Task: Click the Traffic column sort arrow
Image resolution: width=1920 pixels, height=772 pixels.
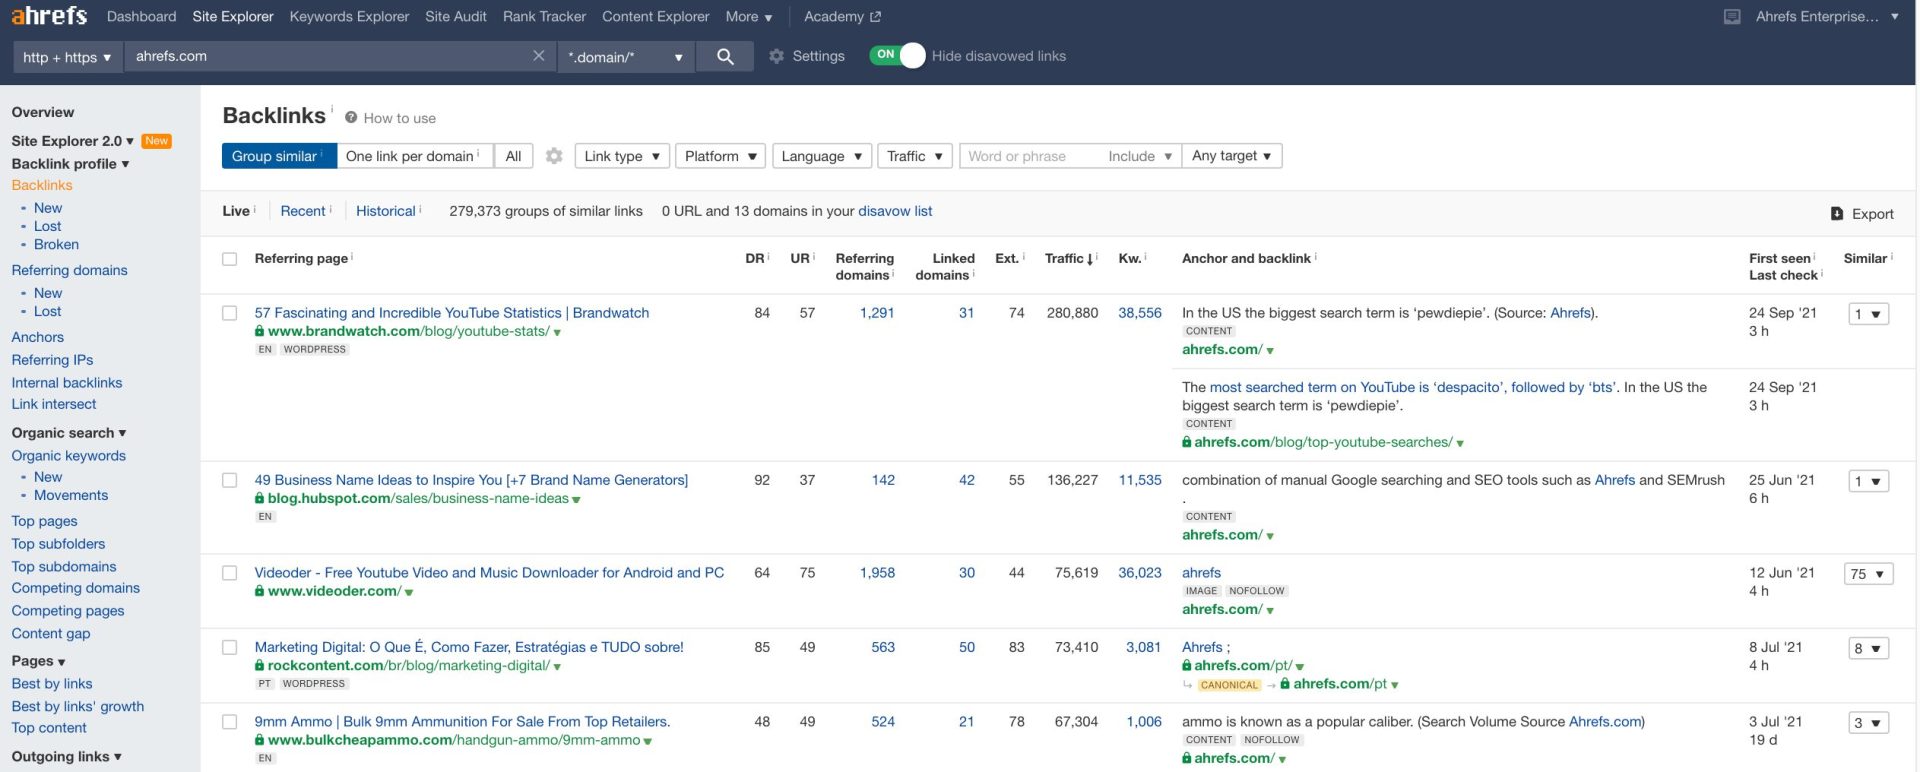Action: click(x=1089, y=259)
